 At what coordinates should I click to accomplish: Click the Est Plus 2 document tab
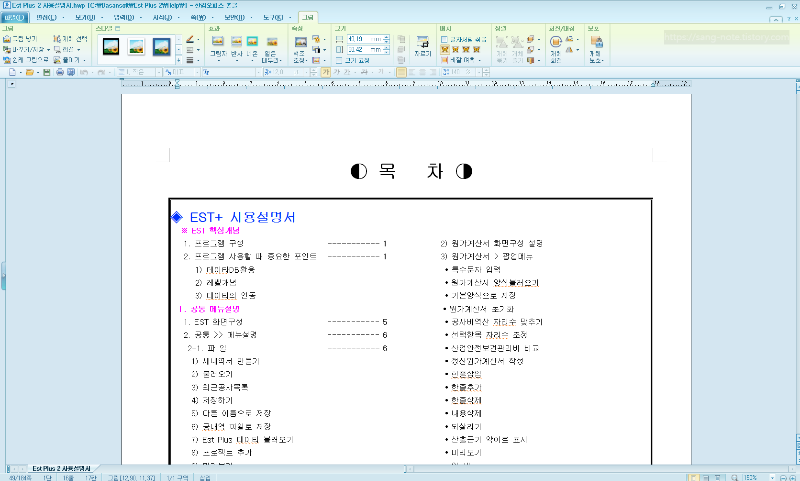pyautogui.click(x=61, y=468)
